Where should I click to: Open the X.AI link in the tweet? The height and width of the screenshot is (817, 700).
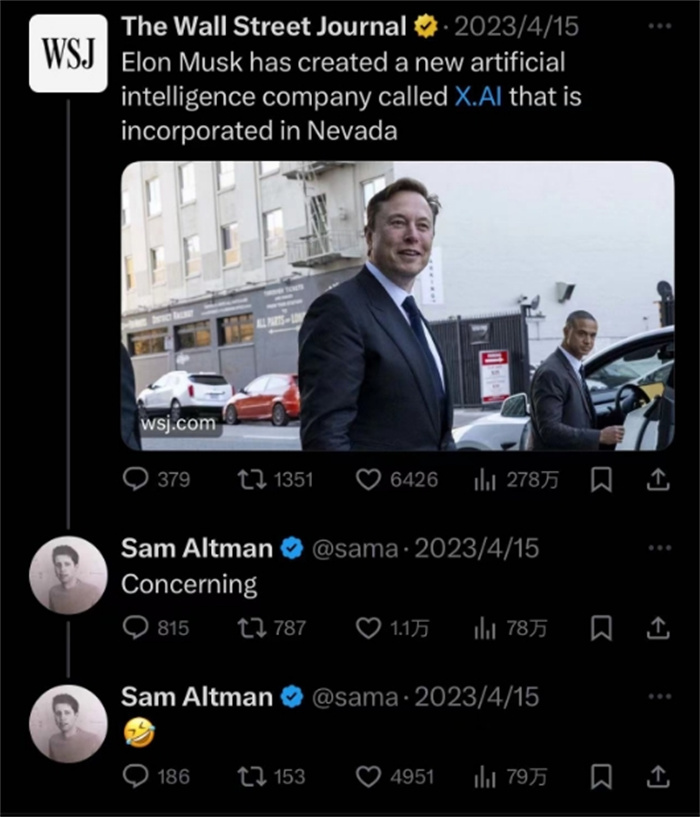click(477, 97)
